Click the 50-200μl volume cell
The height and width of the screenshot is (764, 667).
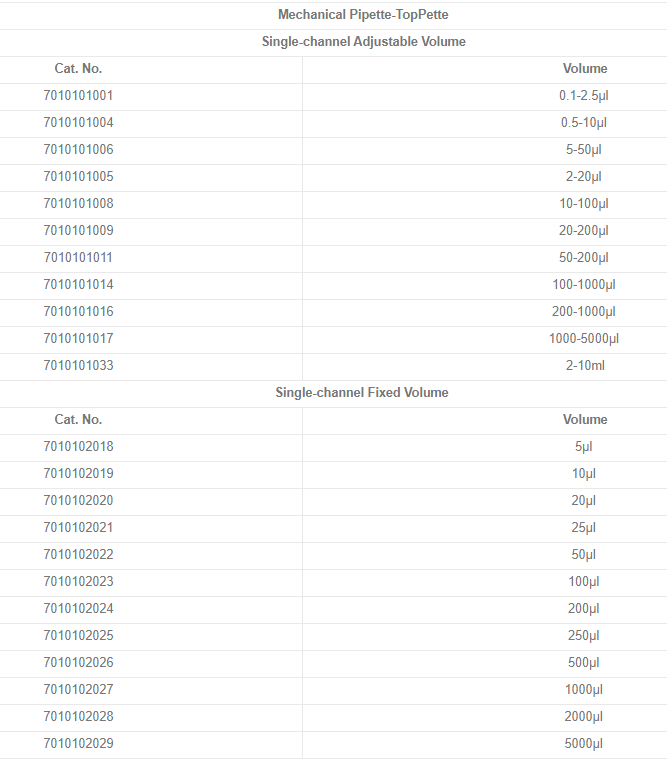click(x=584, y=258)
